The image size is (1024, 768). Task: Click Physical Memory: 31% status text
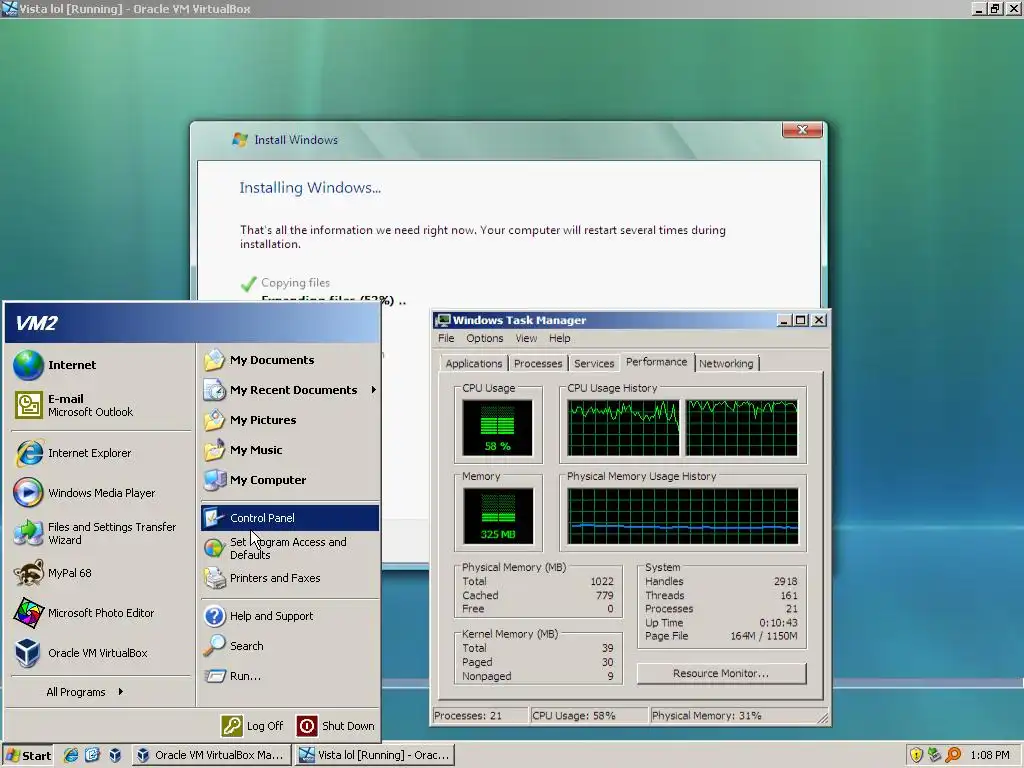click(706, 716)
